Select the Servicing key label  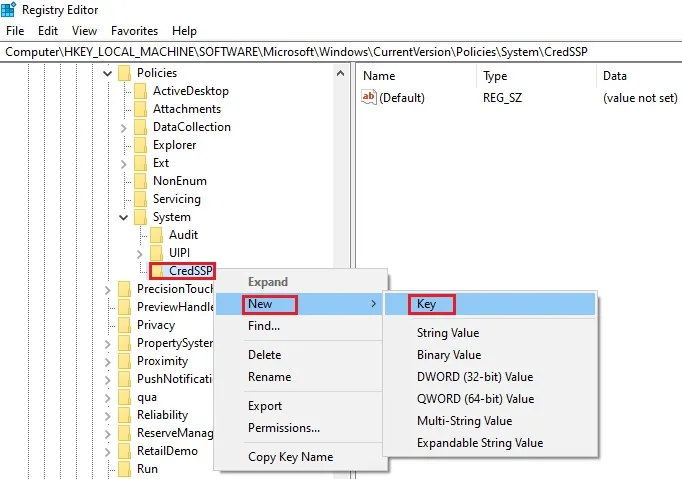point(177,199)
